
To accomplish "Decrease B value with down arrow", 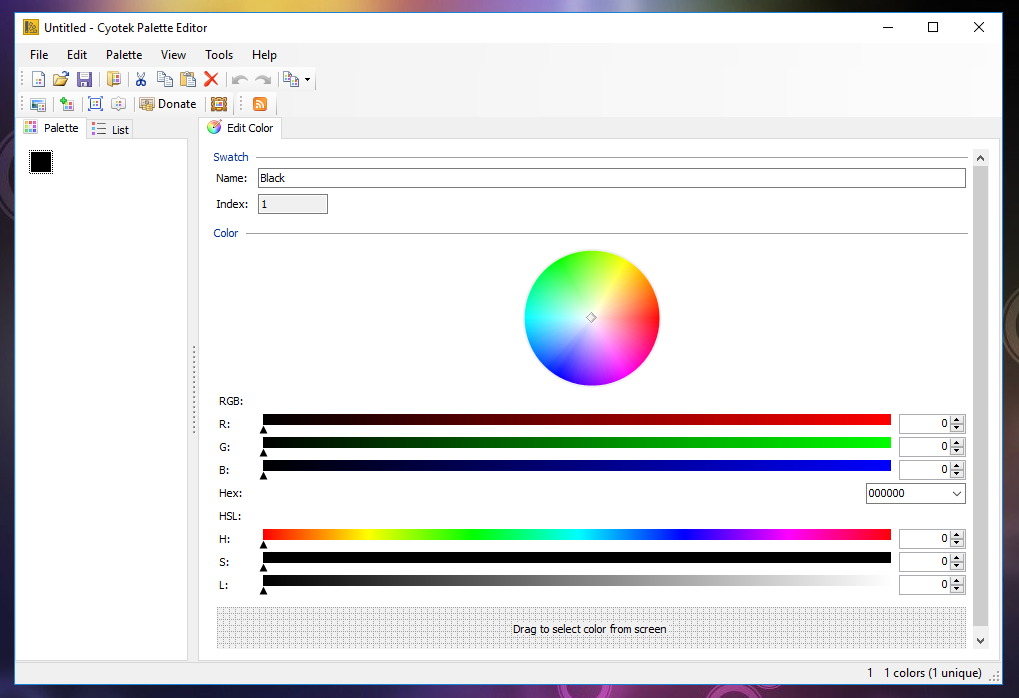I will click(x=957, y=474).
